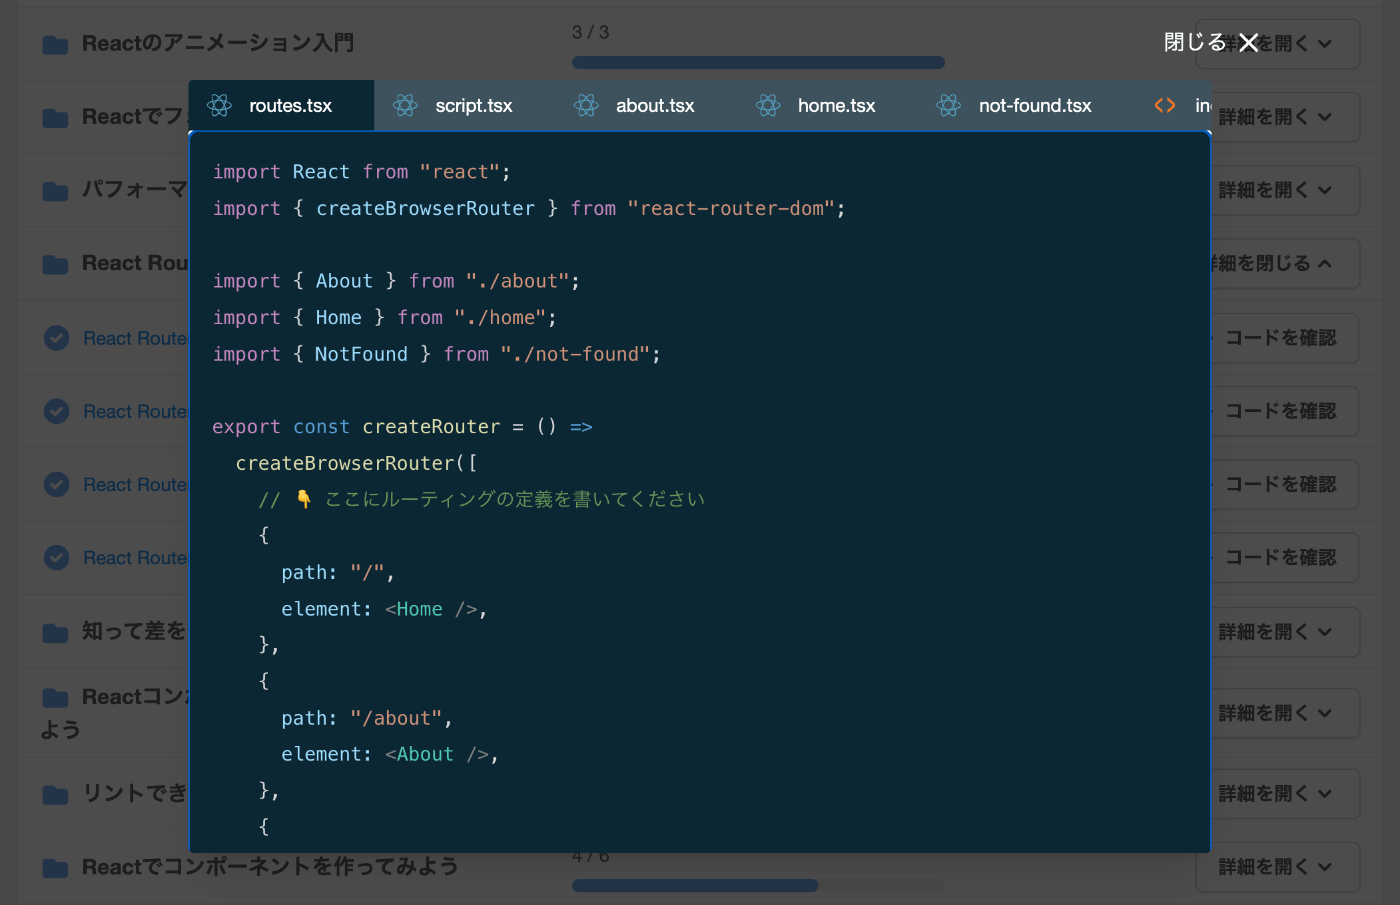Screen dimensions: 1400x905
Task: Click the orange code brackets tab icon
Action: [1164, 105]
